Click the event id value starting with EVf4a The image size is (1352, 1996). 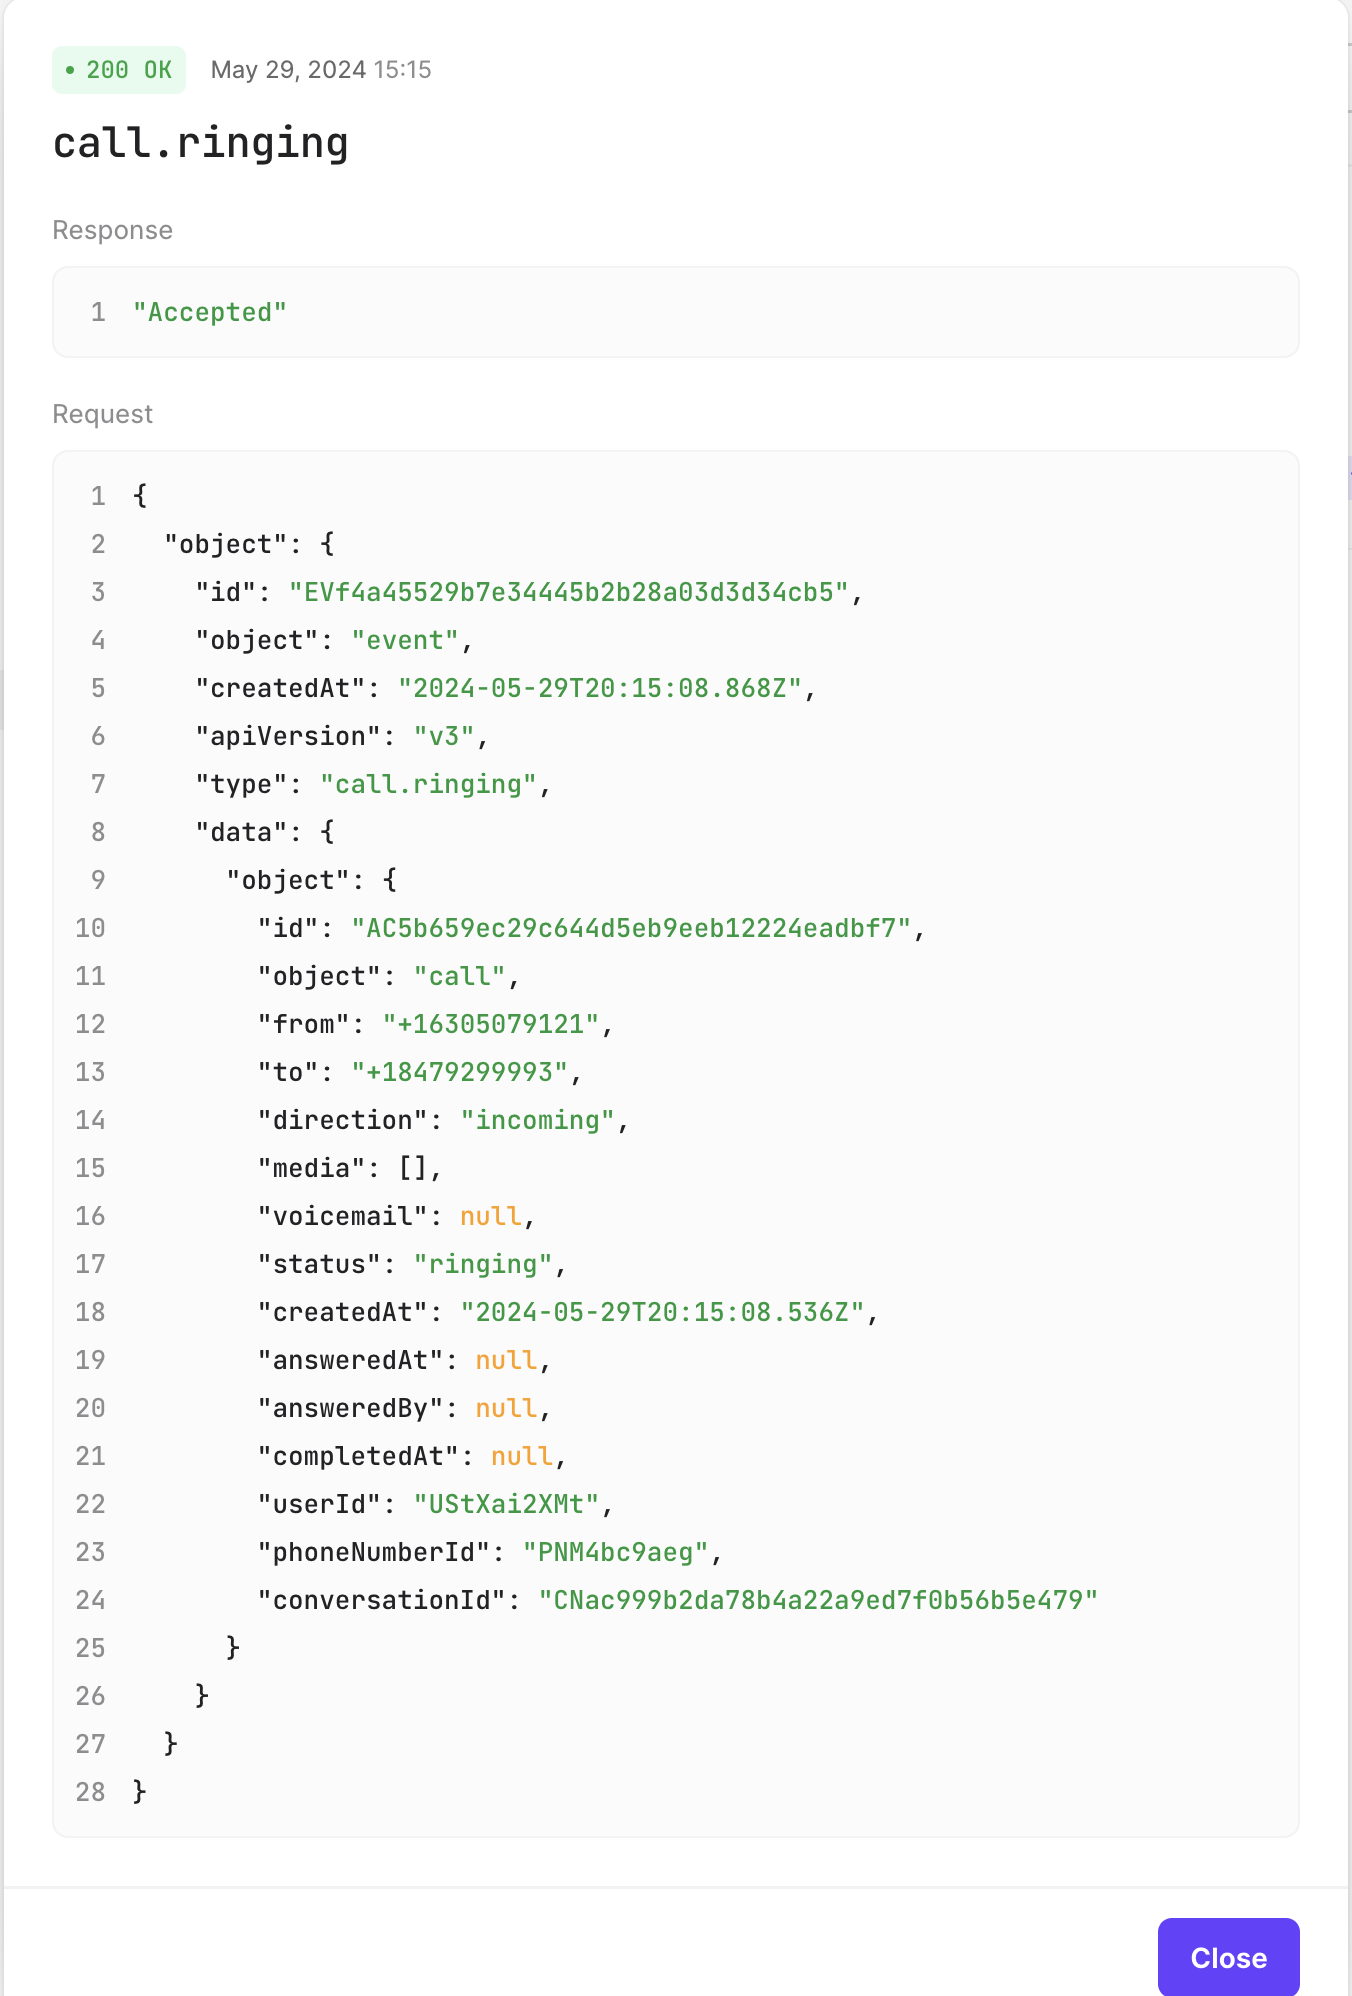[575, 592]
